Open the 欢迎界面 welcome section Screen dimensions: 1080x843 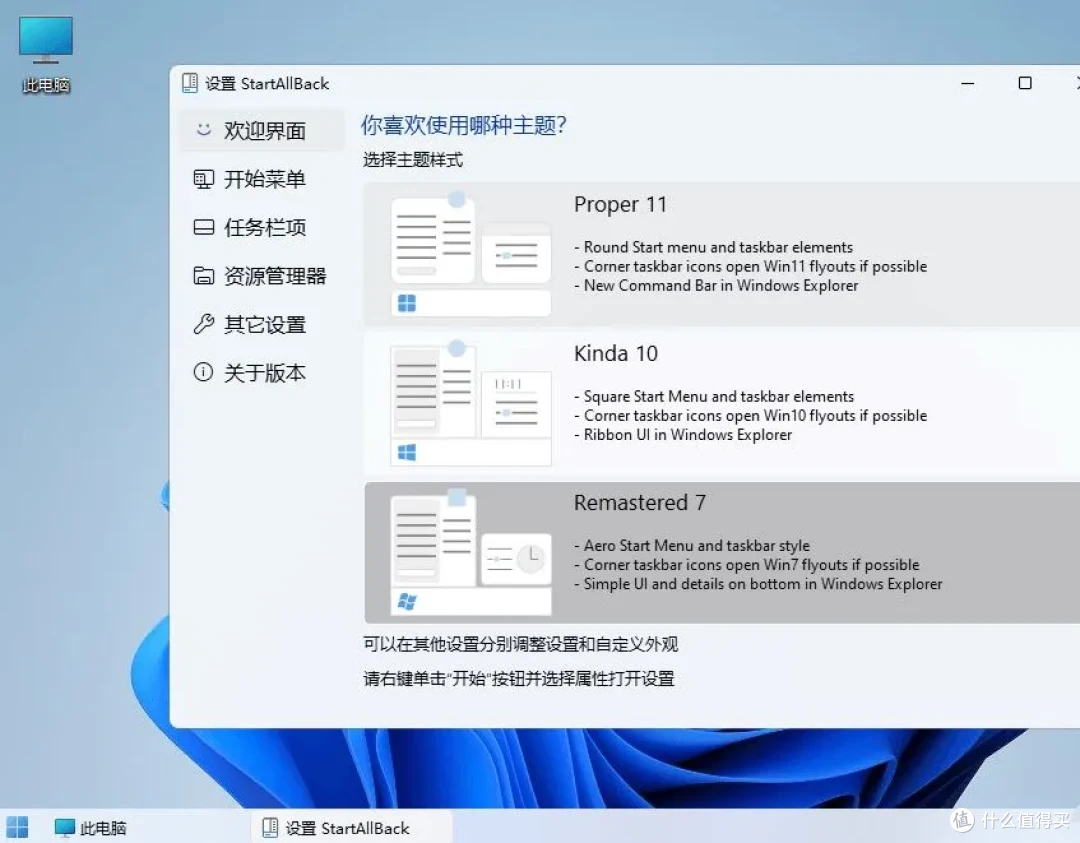(262, 130)
